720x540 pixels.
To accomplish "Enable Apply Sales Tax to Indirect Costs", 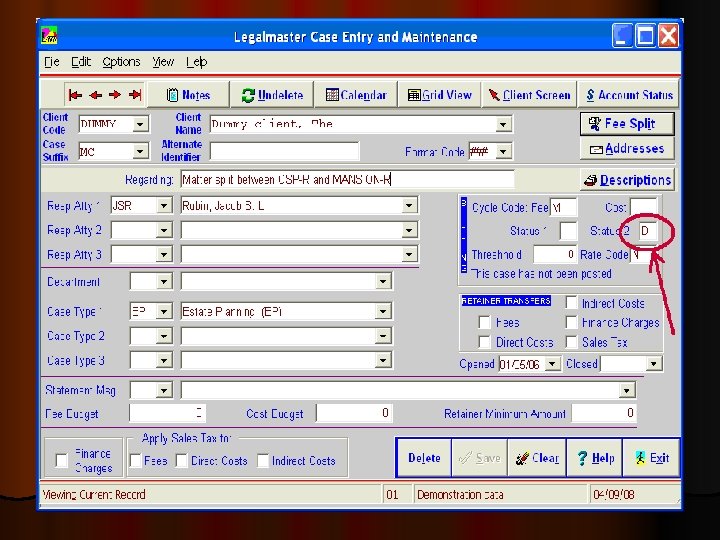I will coord(263,461).
